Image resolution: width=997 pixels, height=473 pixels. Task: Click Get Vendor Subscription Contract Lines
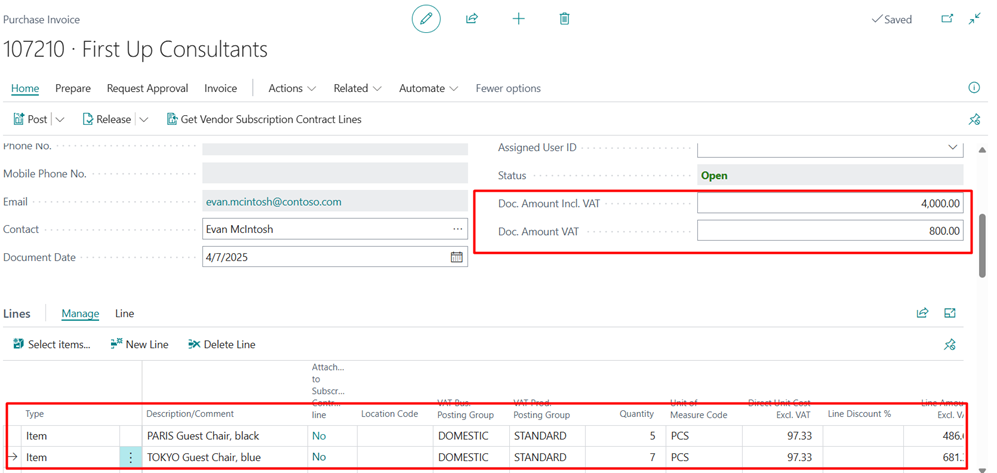click(264, 120)
